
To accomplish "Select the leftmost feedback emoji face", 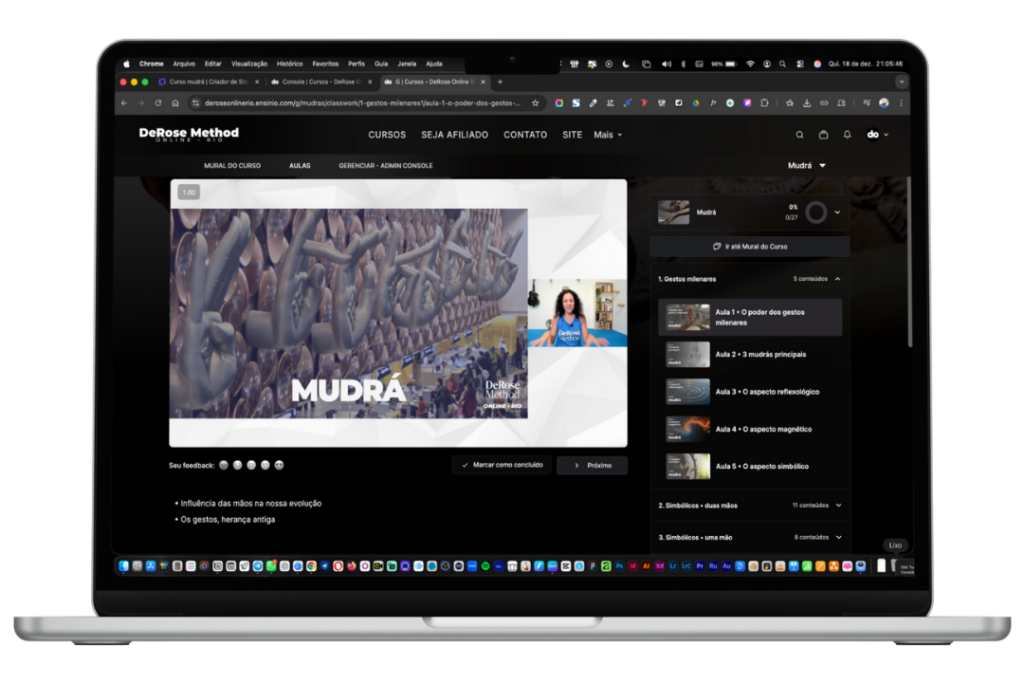I will click(224, 466).
